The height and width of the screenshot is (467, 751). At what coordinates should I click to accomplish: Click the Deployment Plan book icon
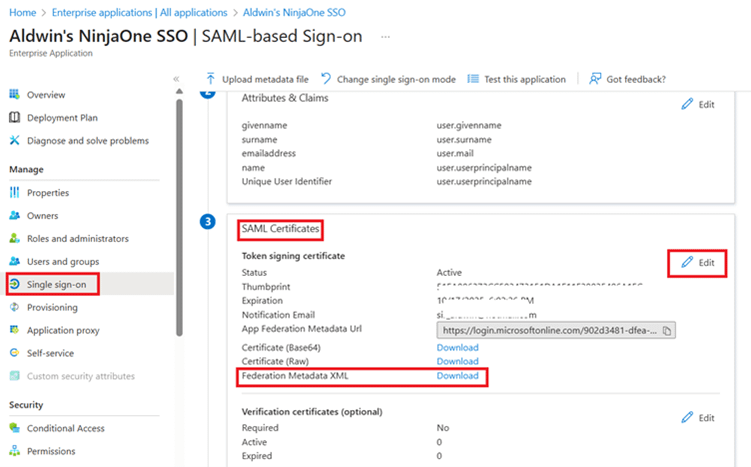[14, 117]
